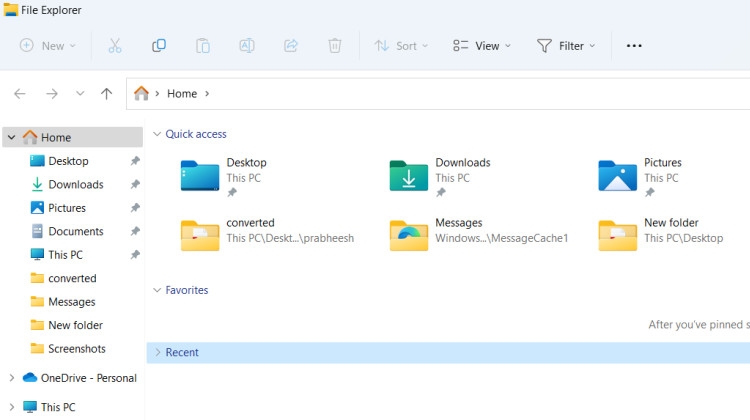Click path text This PC\Desktop

684,238
